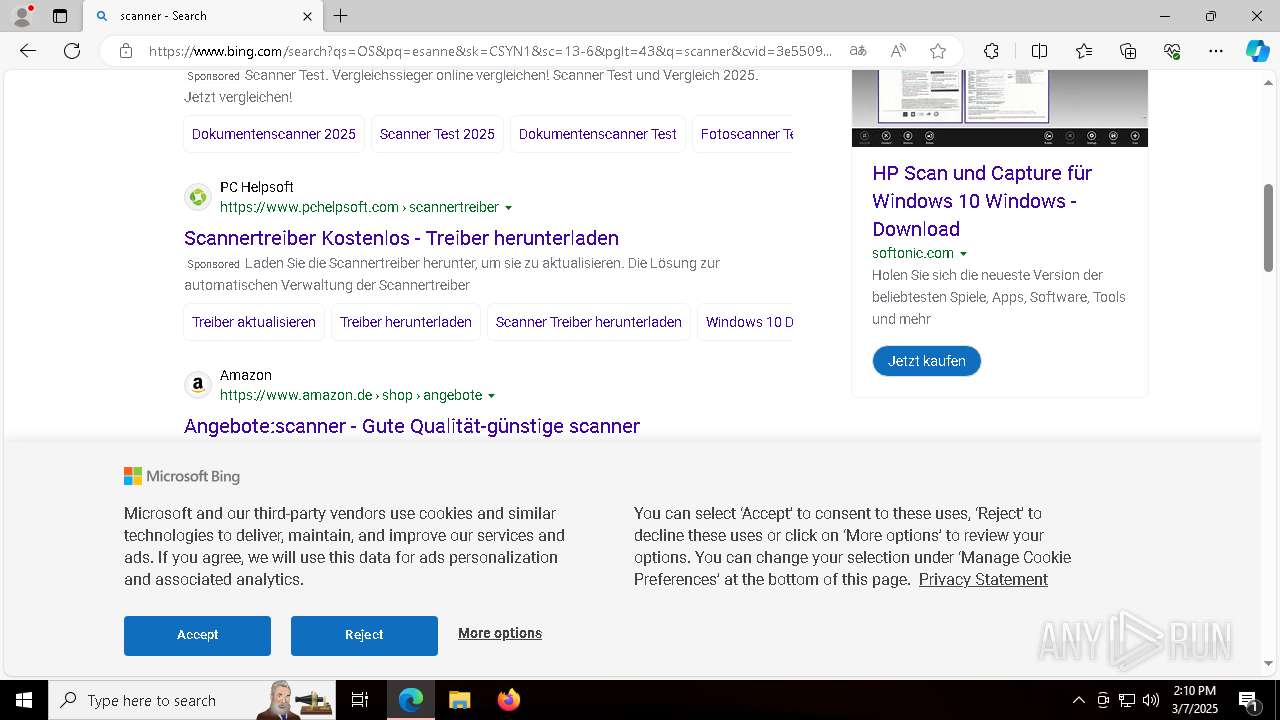Click the PC Helpsoft site favicon

[198, 197]
